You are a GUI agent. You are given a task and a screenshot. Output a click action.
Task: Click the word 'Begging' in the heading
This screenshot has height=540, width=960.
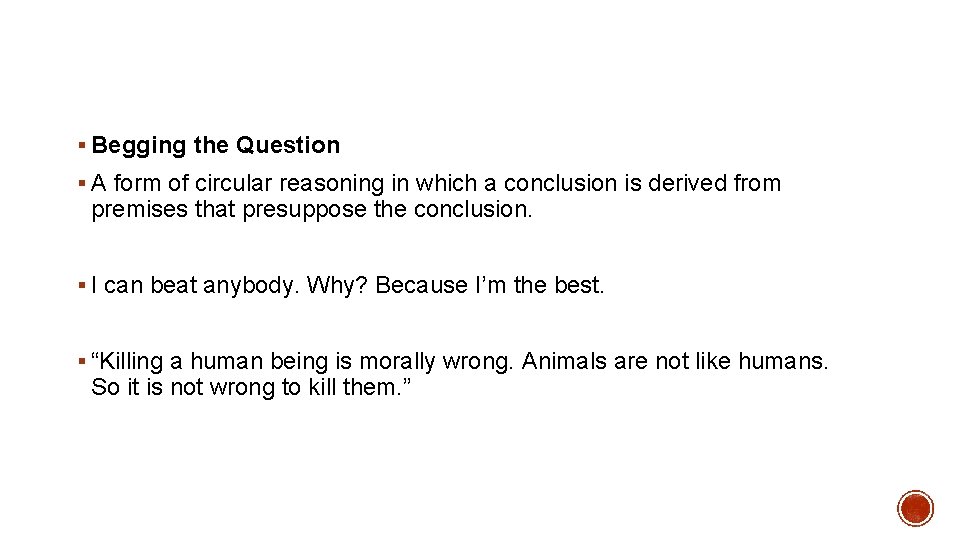coord(139,147)
